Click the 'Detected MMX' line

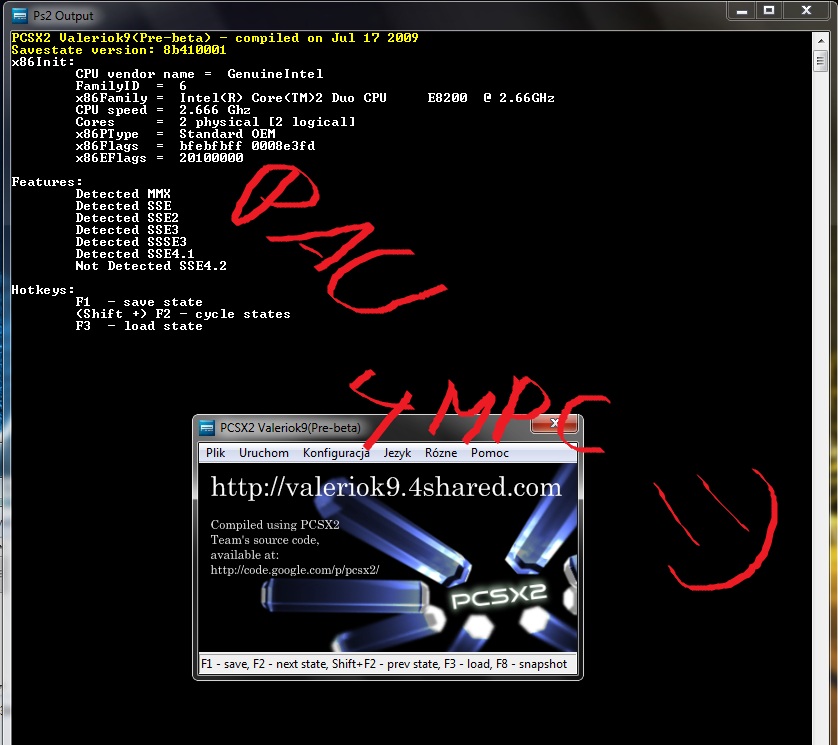coord(123,194)
